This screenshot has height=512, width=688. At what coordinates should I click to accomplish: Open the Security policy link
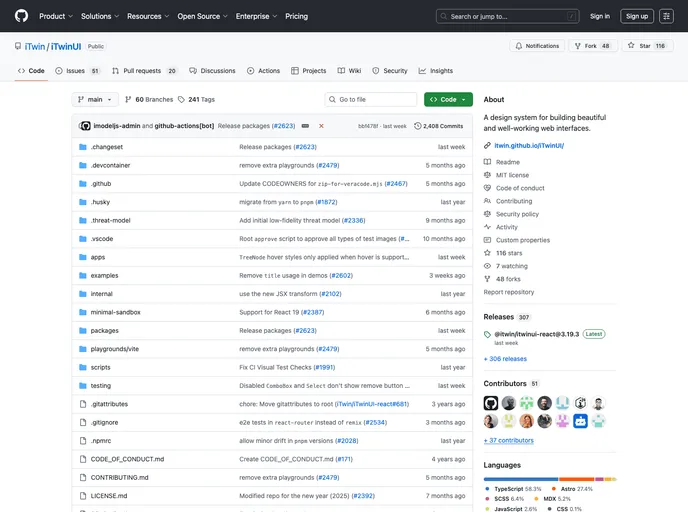(517, 214)
